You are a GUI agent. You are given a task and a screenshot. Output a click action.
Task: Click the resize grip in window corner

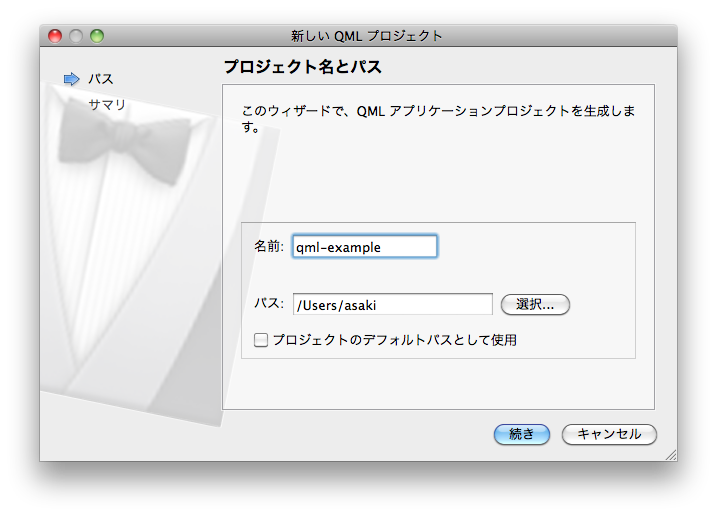pyautogui.click(x=670, y=454)
